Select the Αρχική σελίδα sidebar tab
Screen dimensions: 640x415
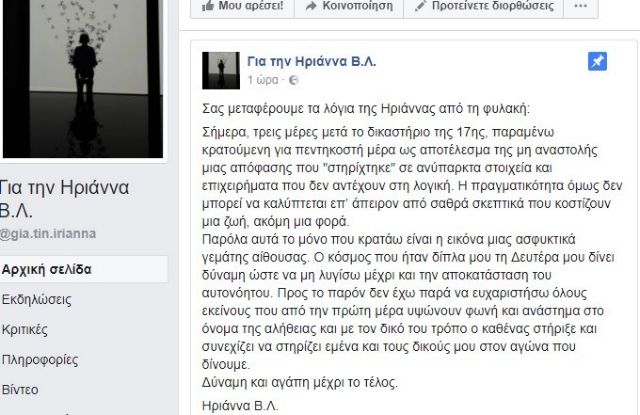point(84,269)
